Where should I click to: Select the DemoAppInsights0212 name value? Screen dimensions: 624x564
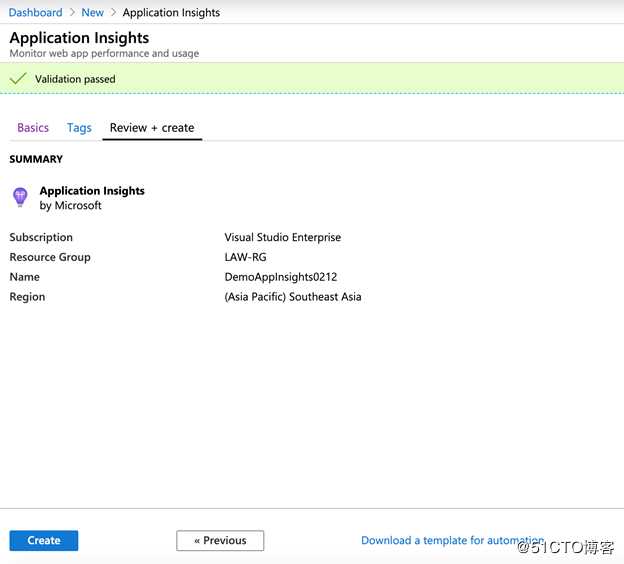(281, 277)
